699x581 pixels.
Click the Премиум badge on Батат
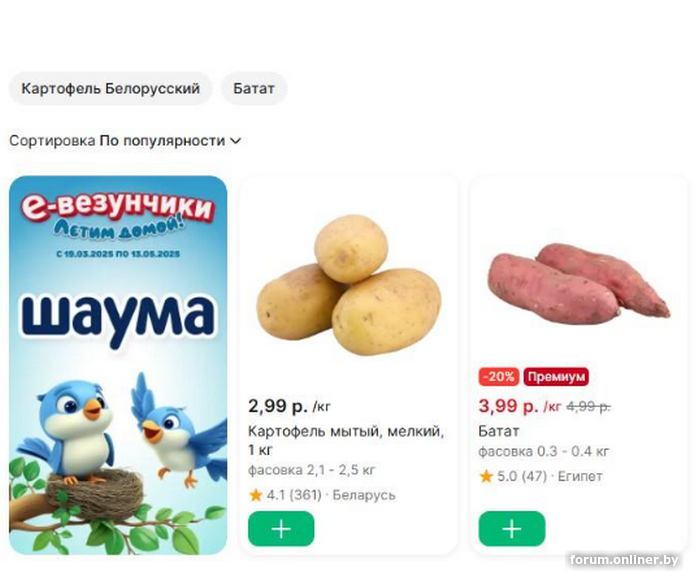556,377
